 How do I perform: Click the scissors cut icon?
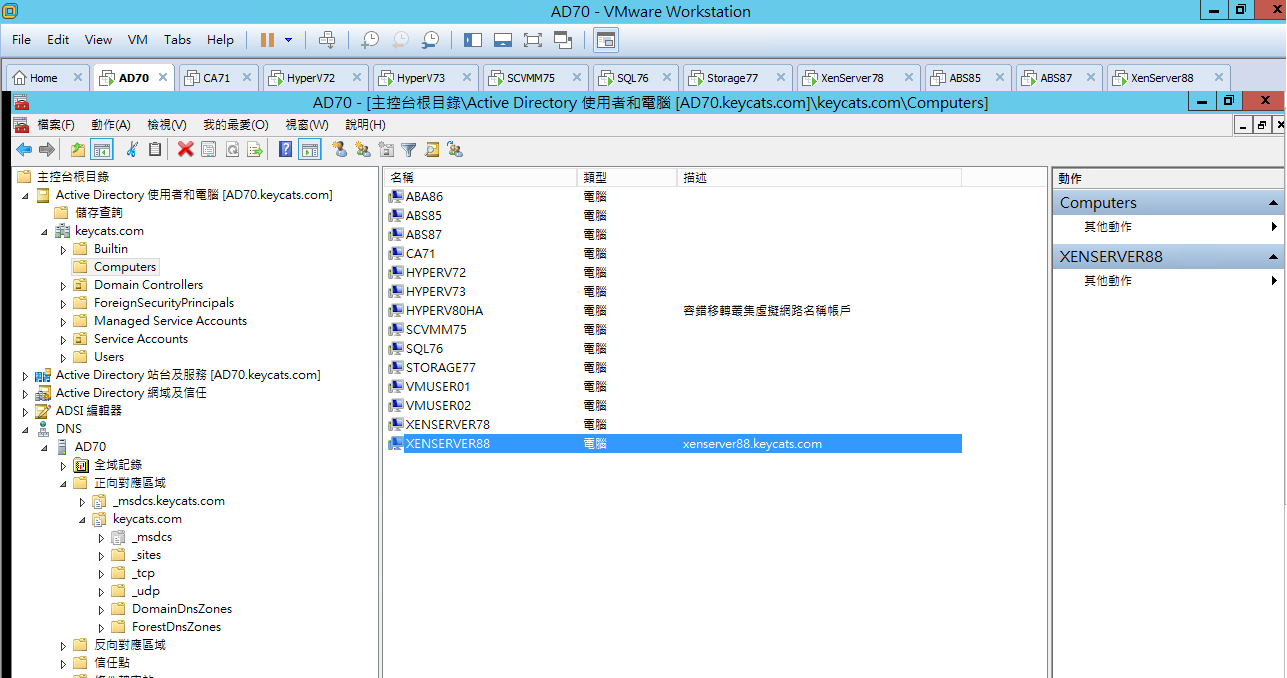[x=132, y=150]
